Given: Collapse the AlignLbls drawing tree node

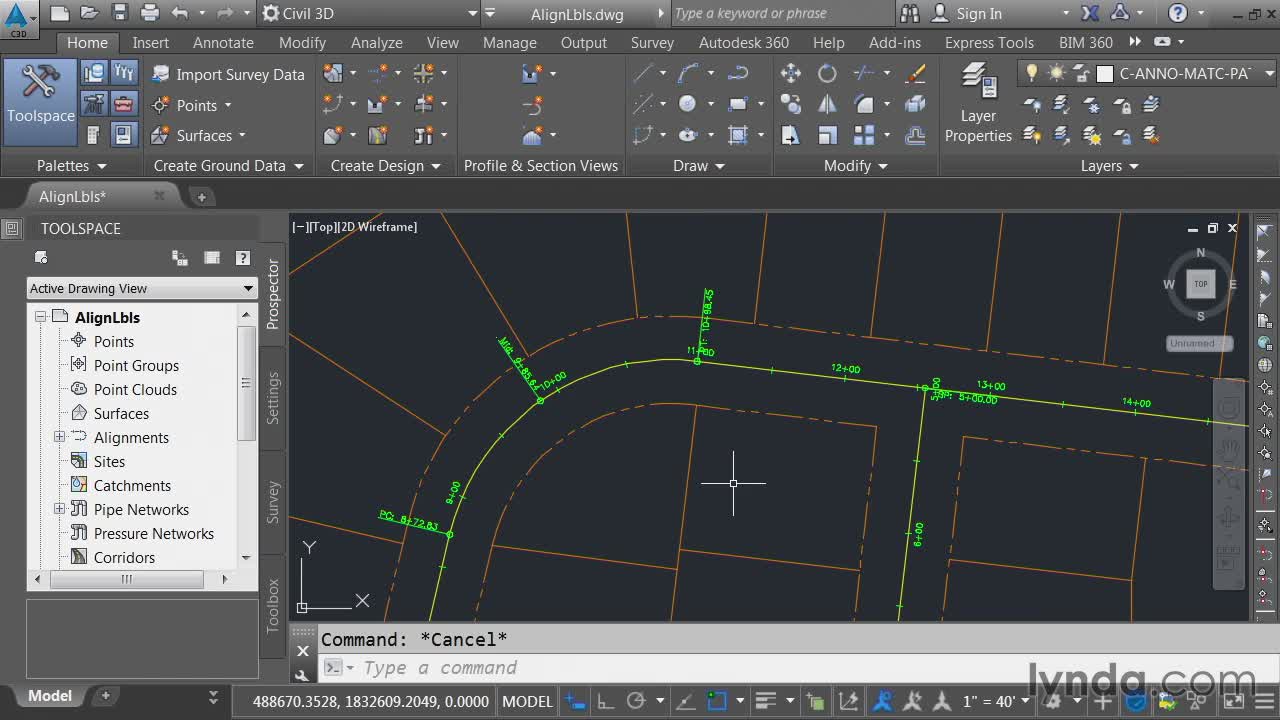Looking at the screenshot, I should tap(41, 317).
